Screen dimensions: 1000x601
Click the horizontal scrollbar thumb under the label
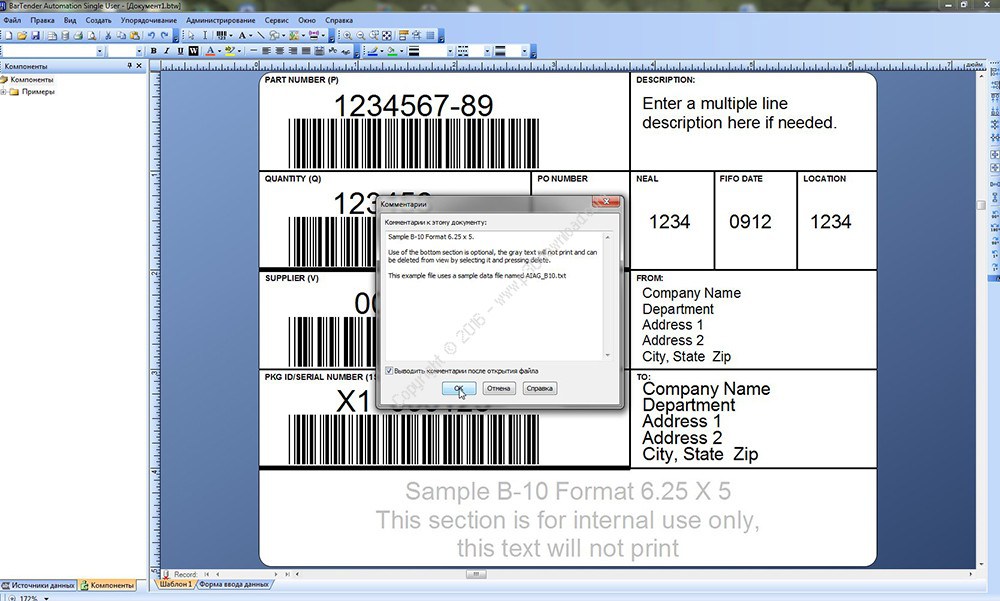[x=476, y=574]
